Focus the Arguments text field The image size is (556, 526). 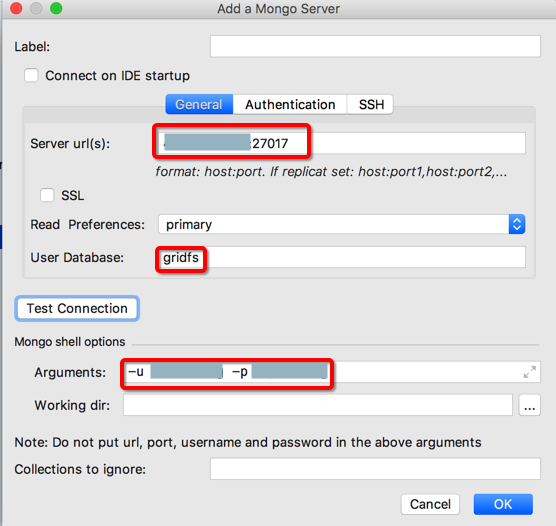pos(332,372)
